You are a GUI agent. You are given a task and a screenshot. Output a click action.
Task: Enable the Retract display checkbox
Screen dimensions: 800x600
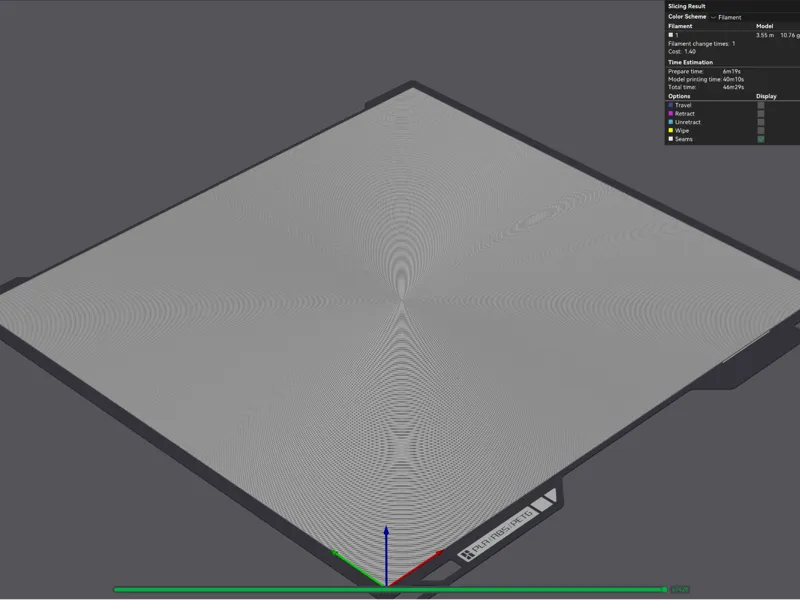pyautogui.click(x=761, y=114)
